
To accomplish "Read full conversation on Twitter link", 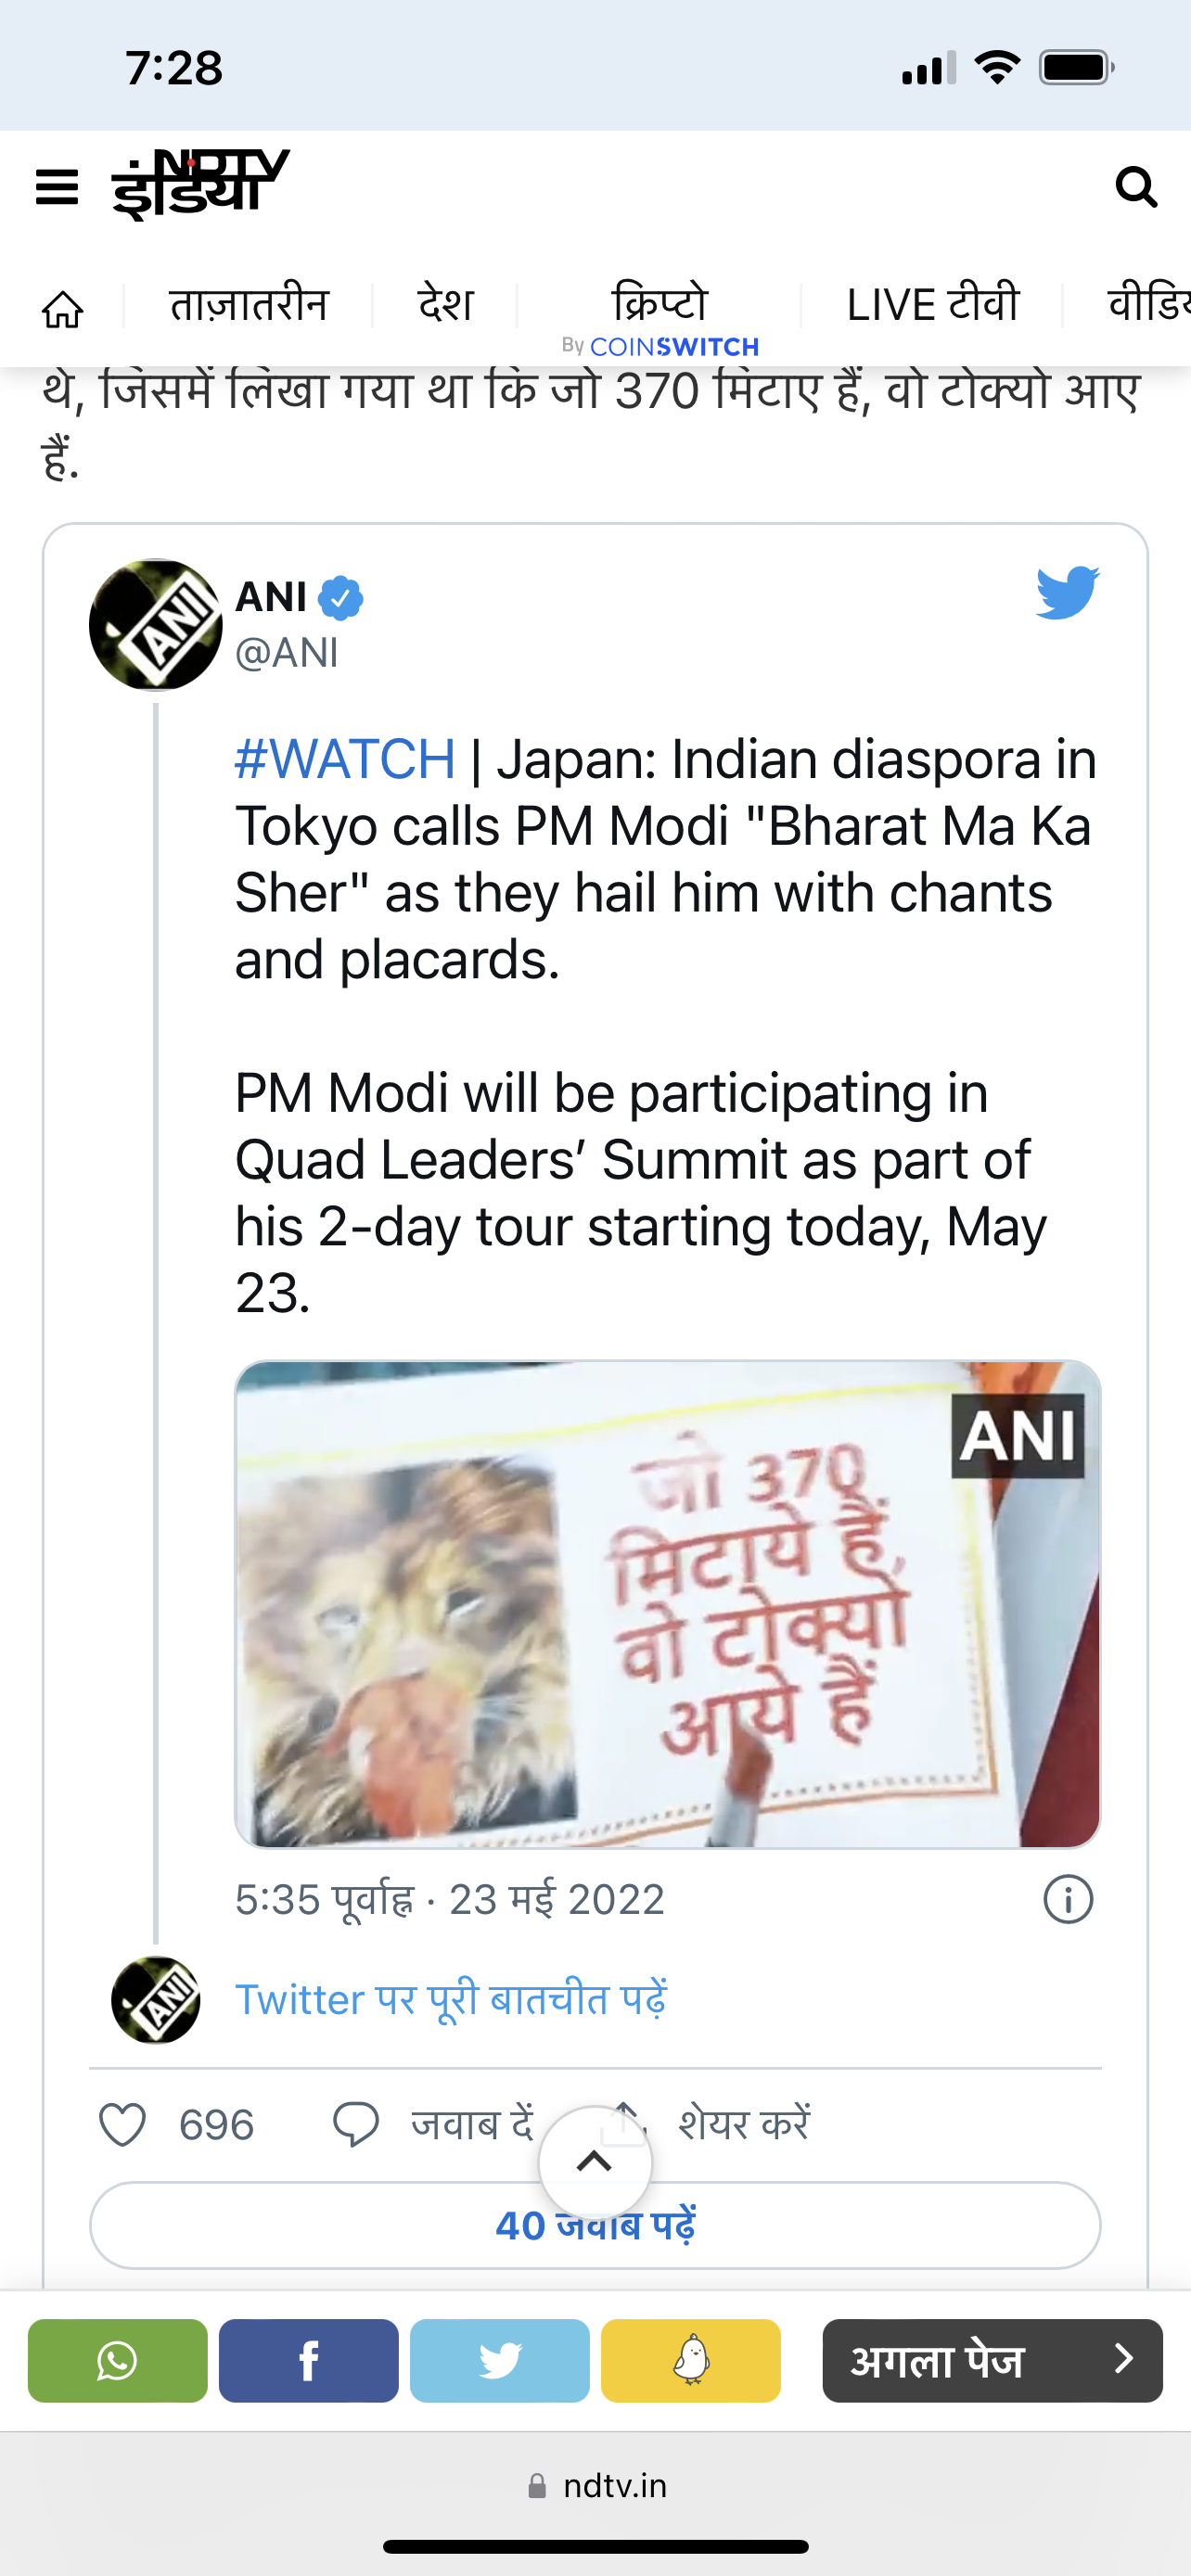I will (x=451, y=1999).
